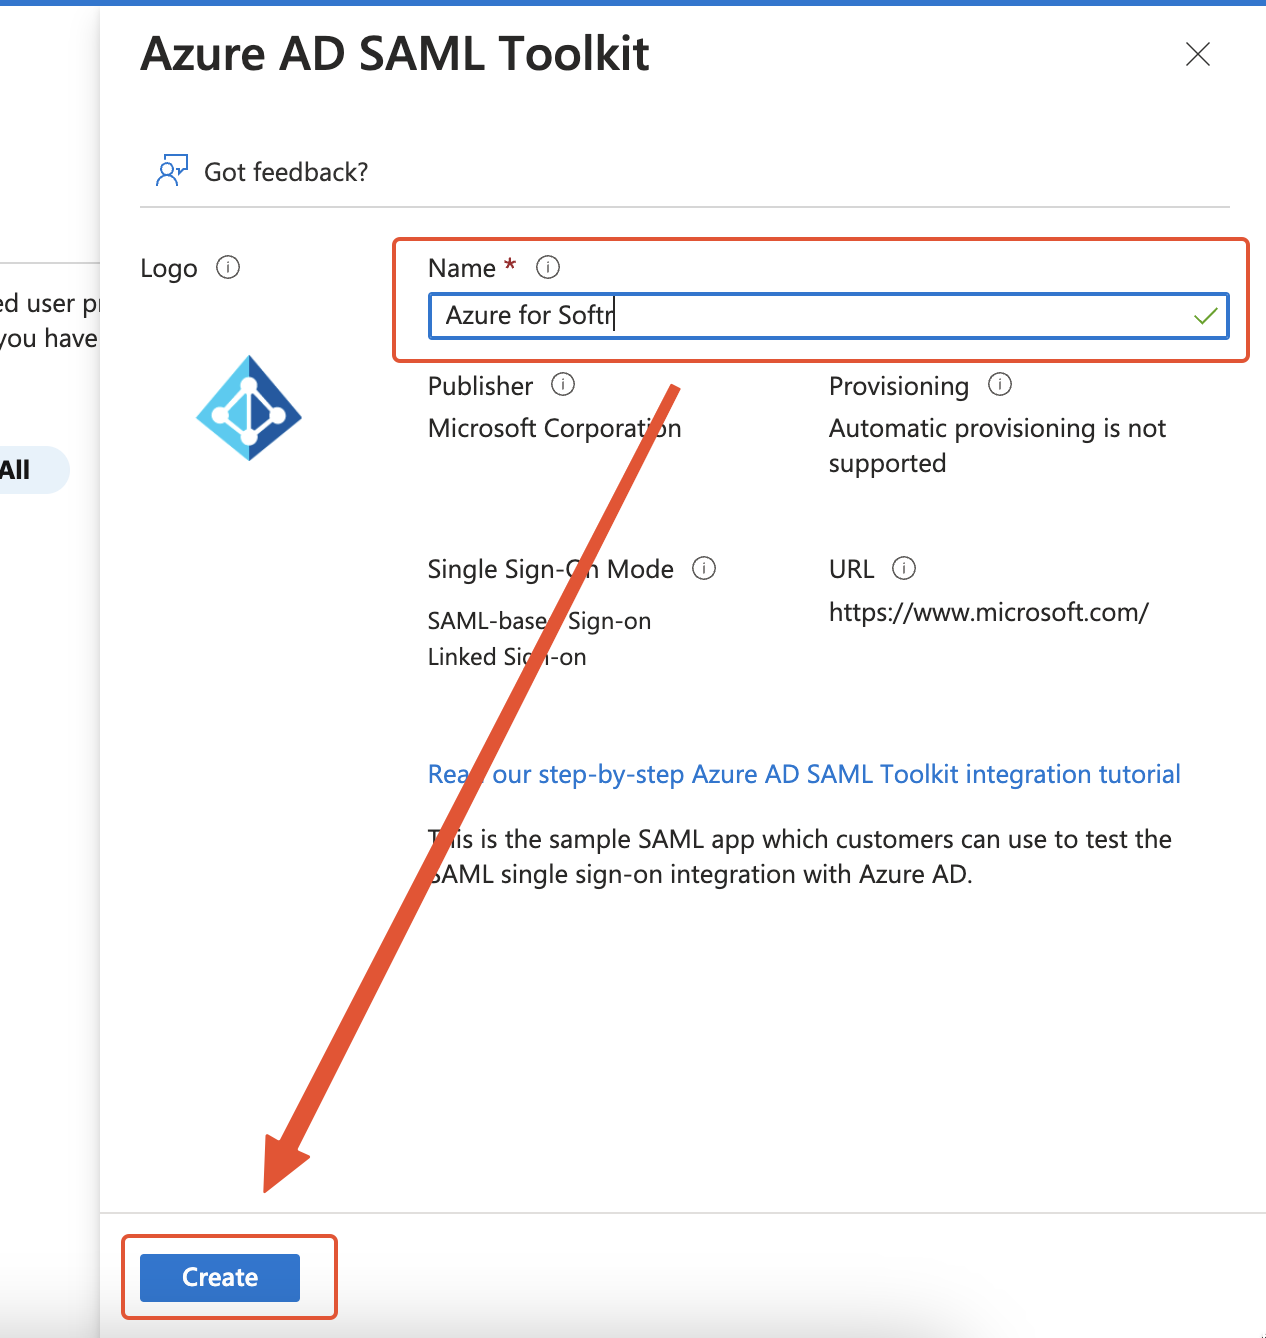Click the Azure AD SAML Toolkit logo
1266x1338 pixels.
(x=249, y=408)
